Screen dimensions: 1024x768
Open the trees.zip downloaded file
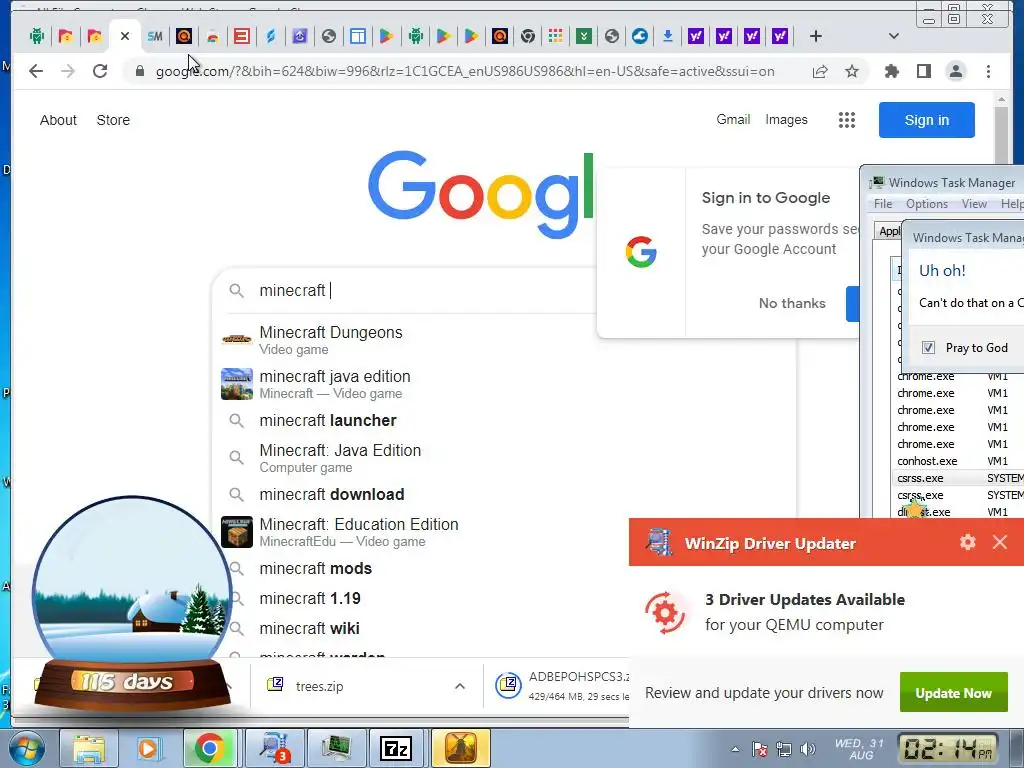[319, 686]
